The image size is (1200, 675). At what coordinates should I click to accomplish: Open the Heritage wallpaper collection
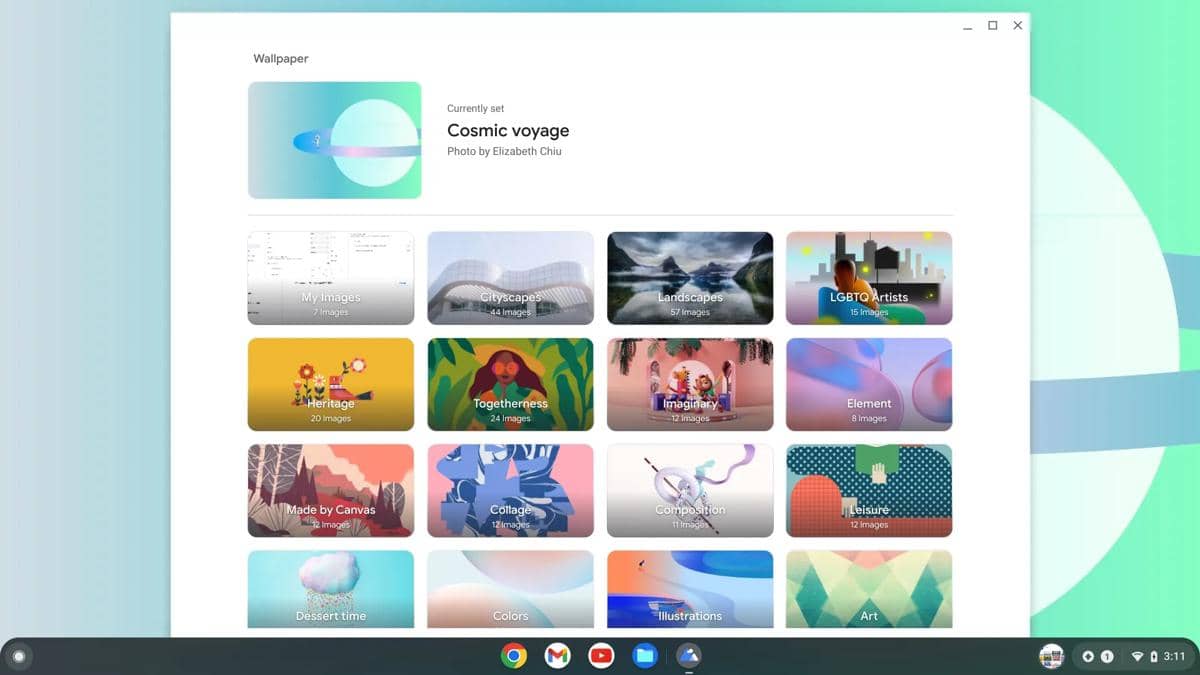point(330,384)
